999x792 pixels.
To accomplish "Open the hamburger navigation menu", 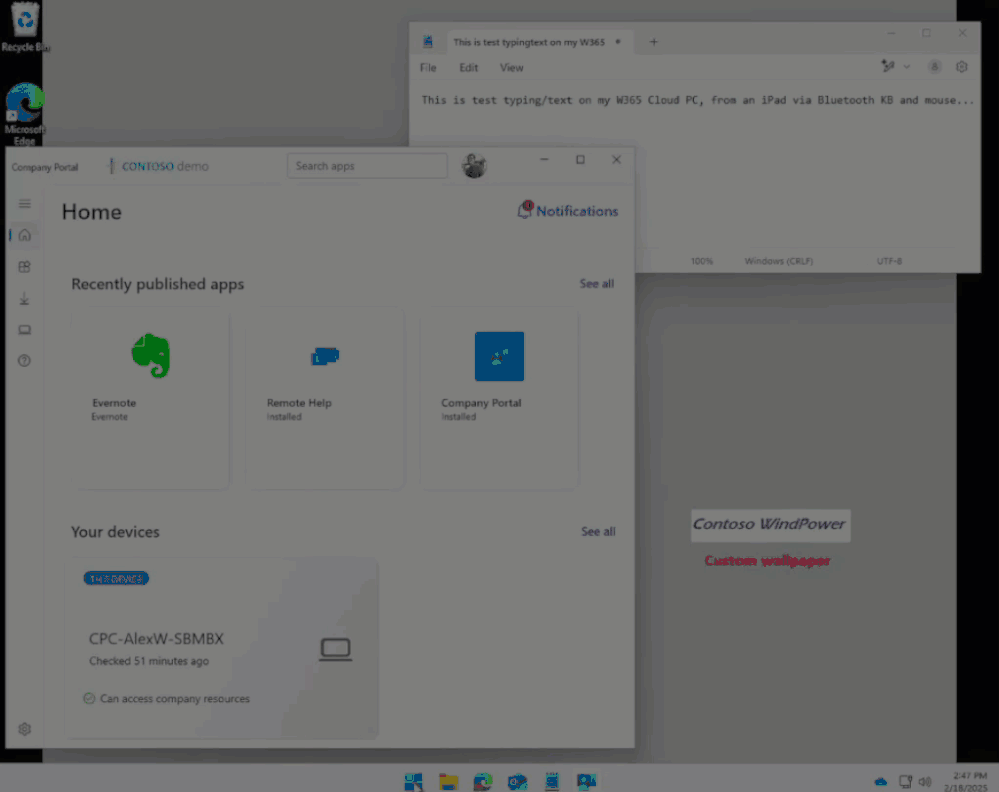I will click(24, 204).
